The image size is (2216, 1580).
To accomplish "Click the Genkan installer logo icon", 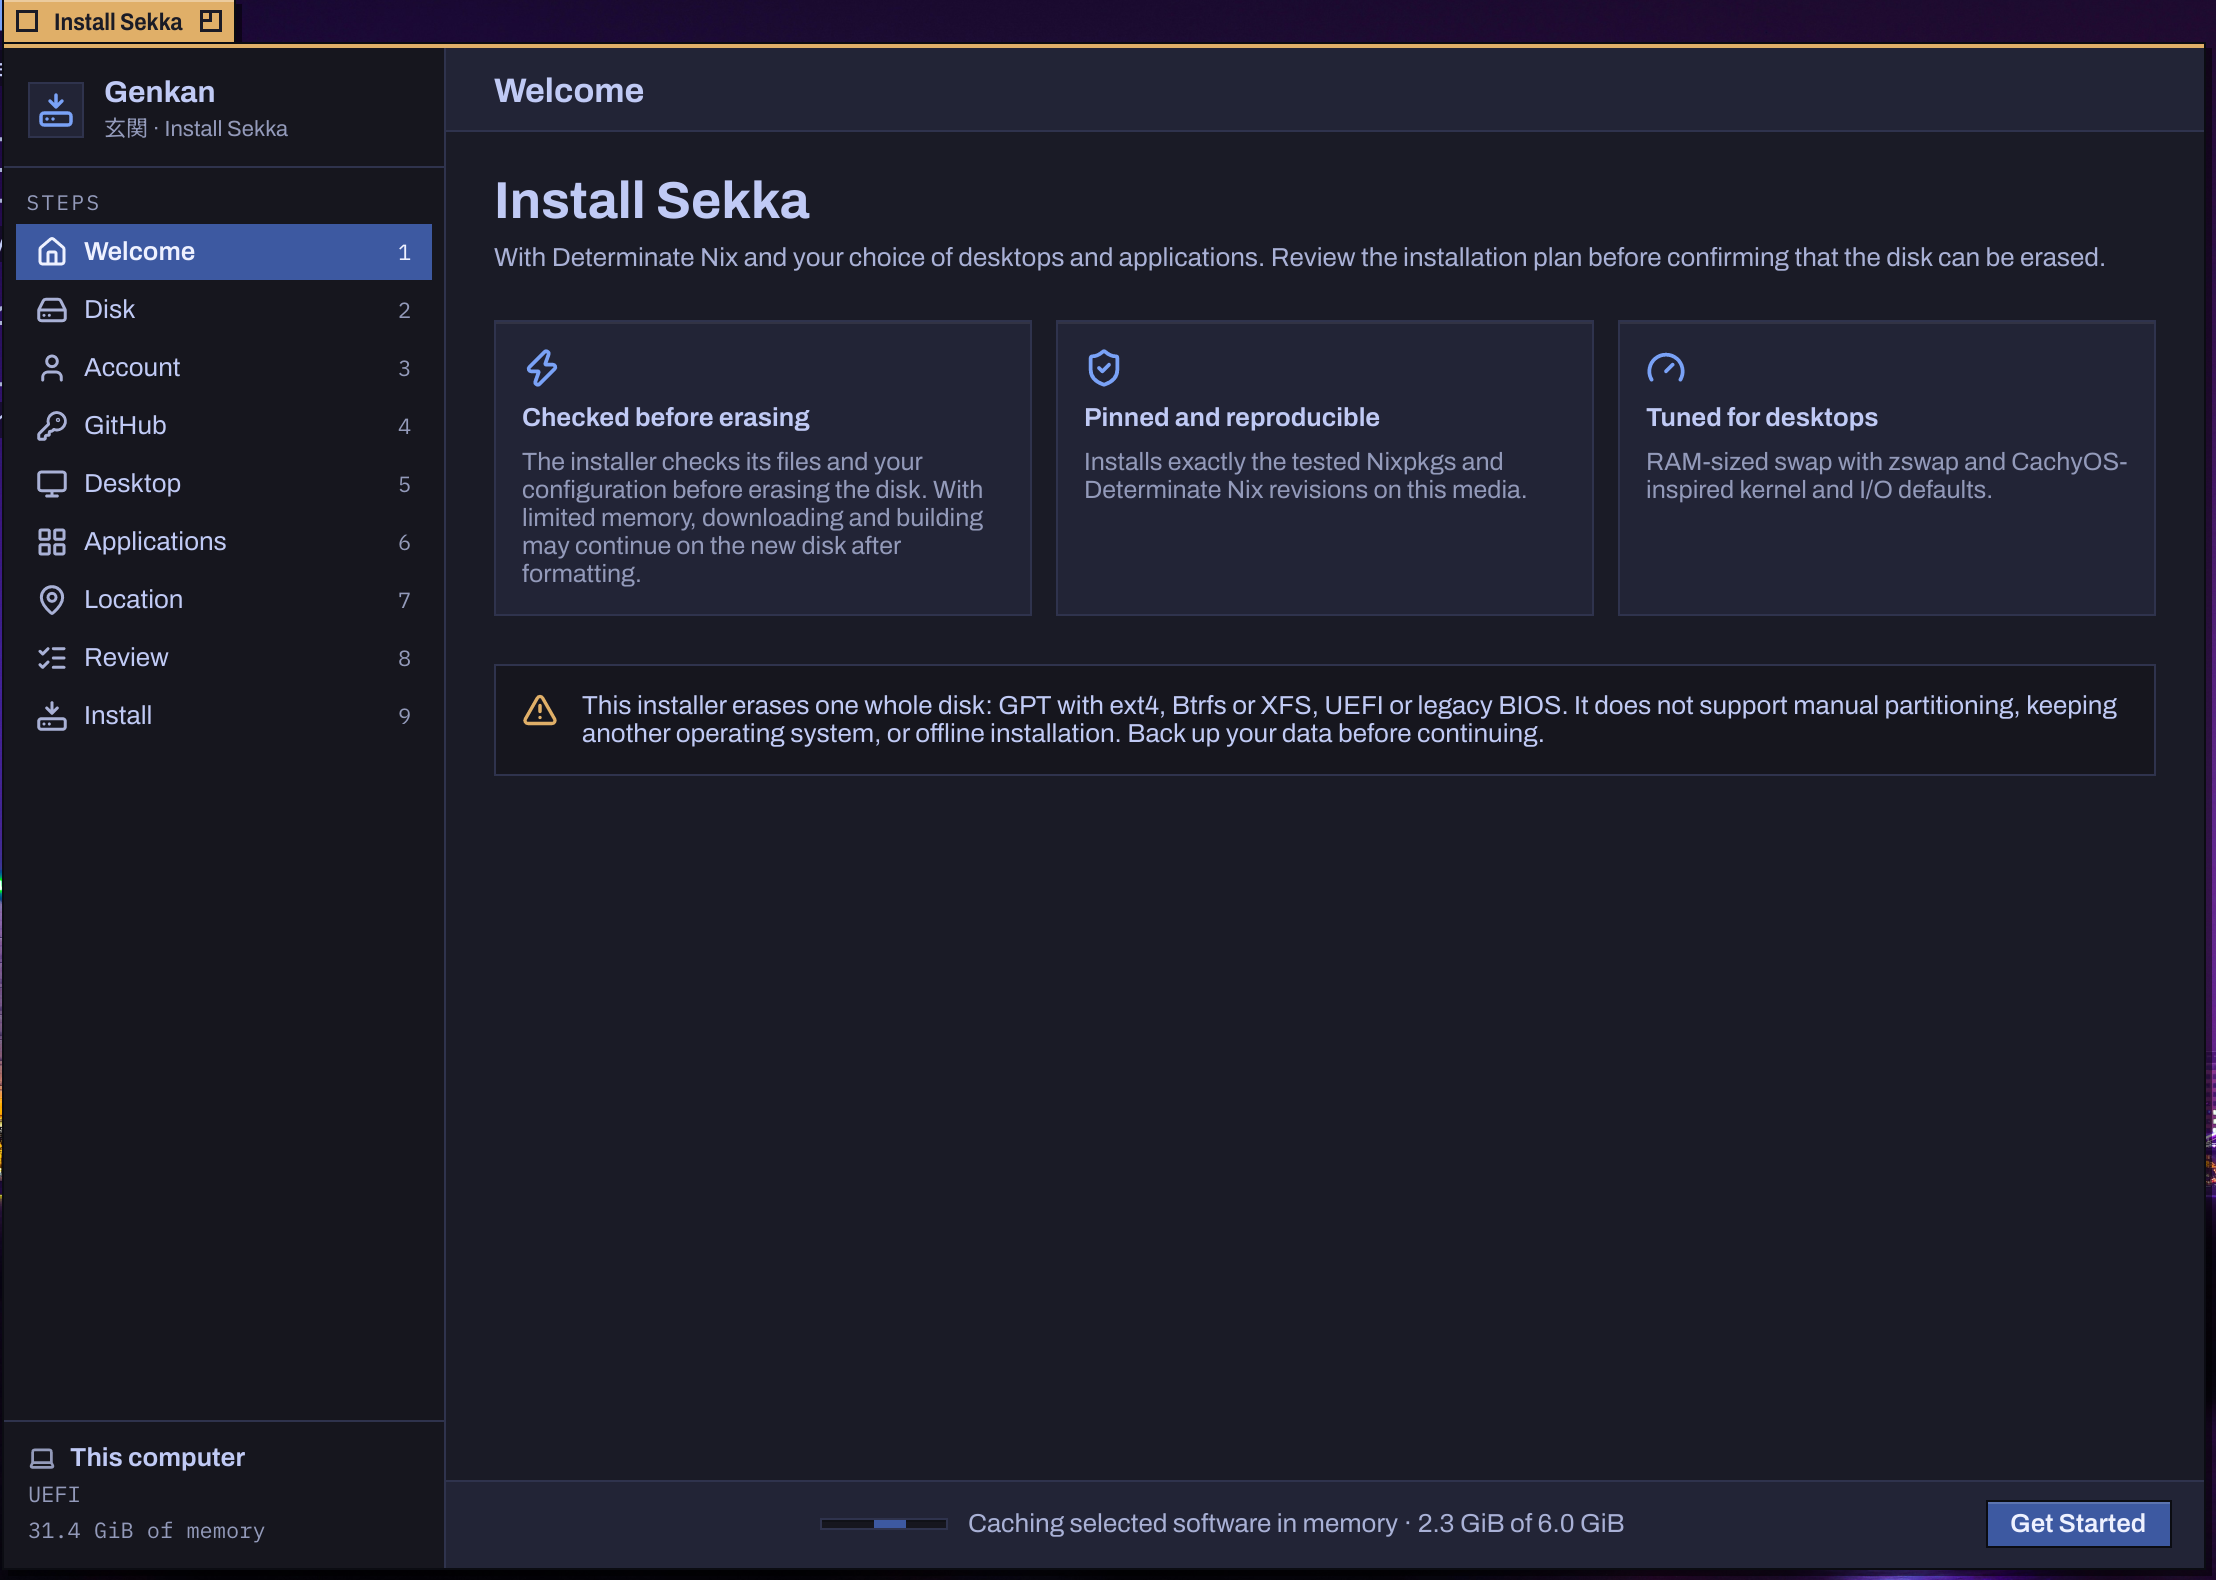I will (x=56, y=110).
